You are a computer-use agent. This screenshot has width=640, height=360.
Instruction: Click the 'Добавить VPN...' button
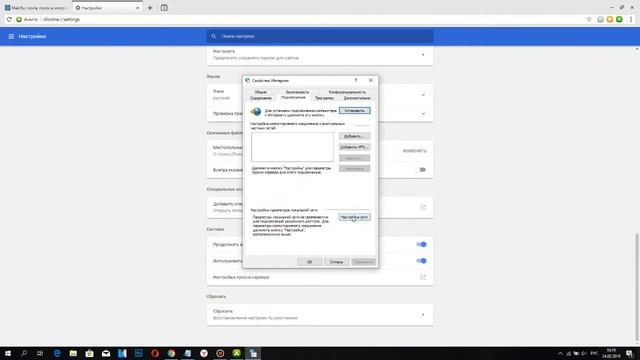click(354, 147)
